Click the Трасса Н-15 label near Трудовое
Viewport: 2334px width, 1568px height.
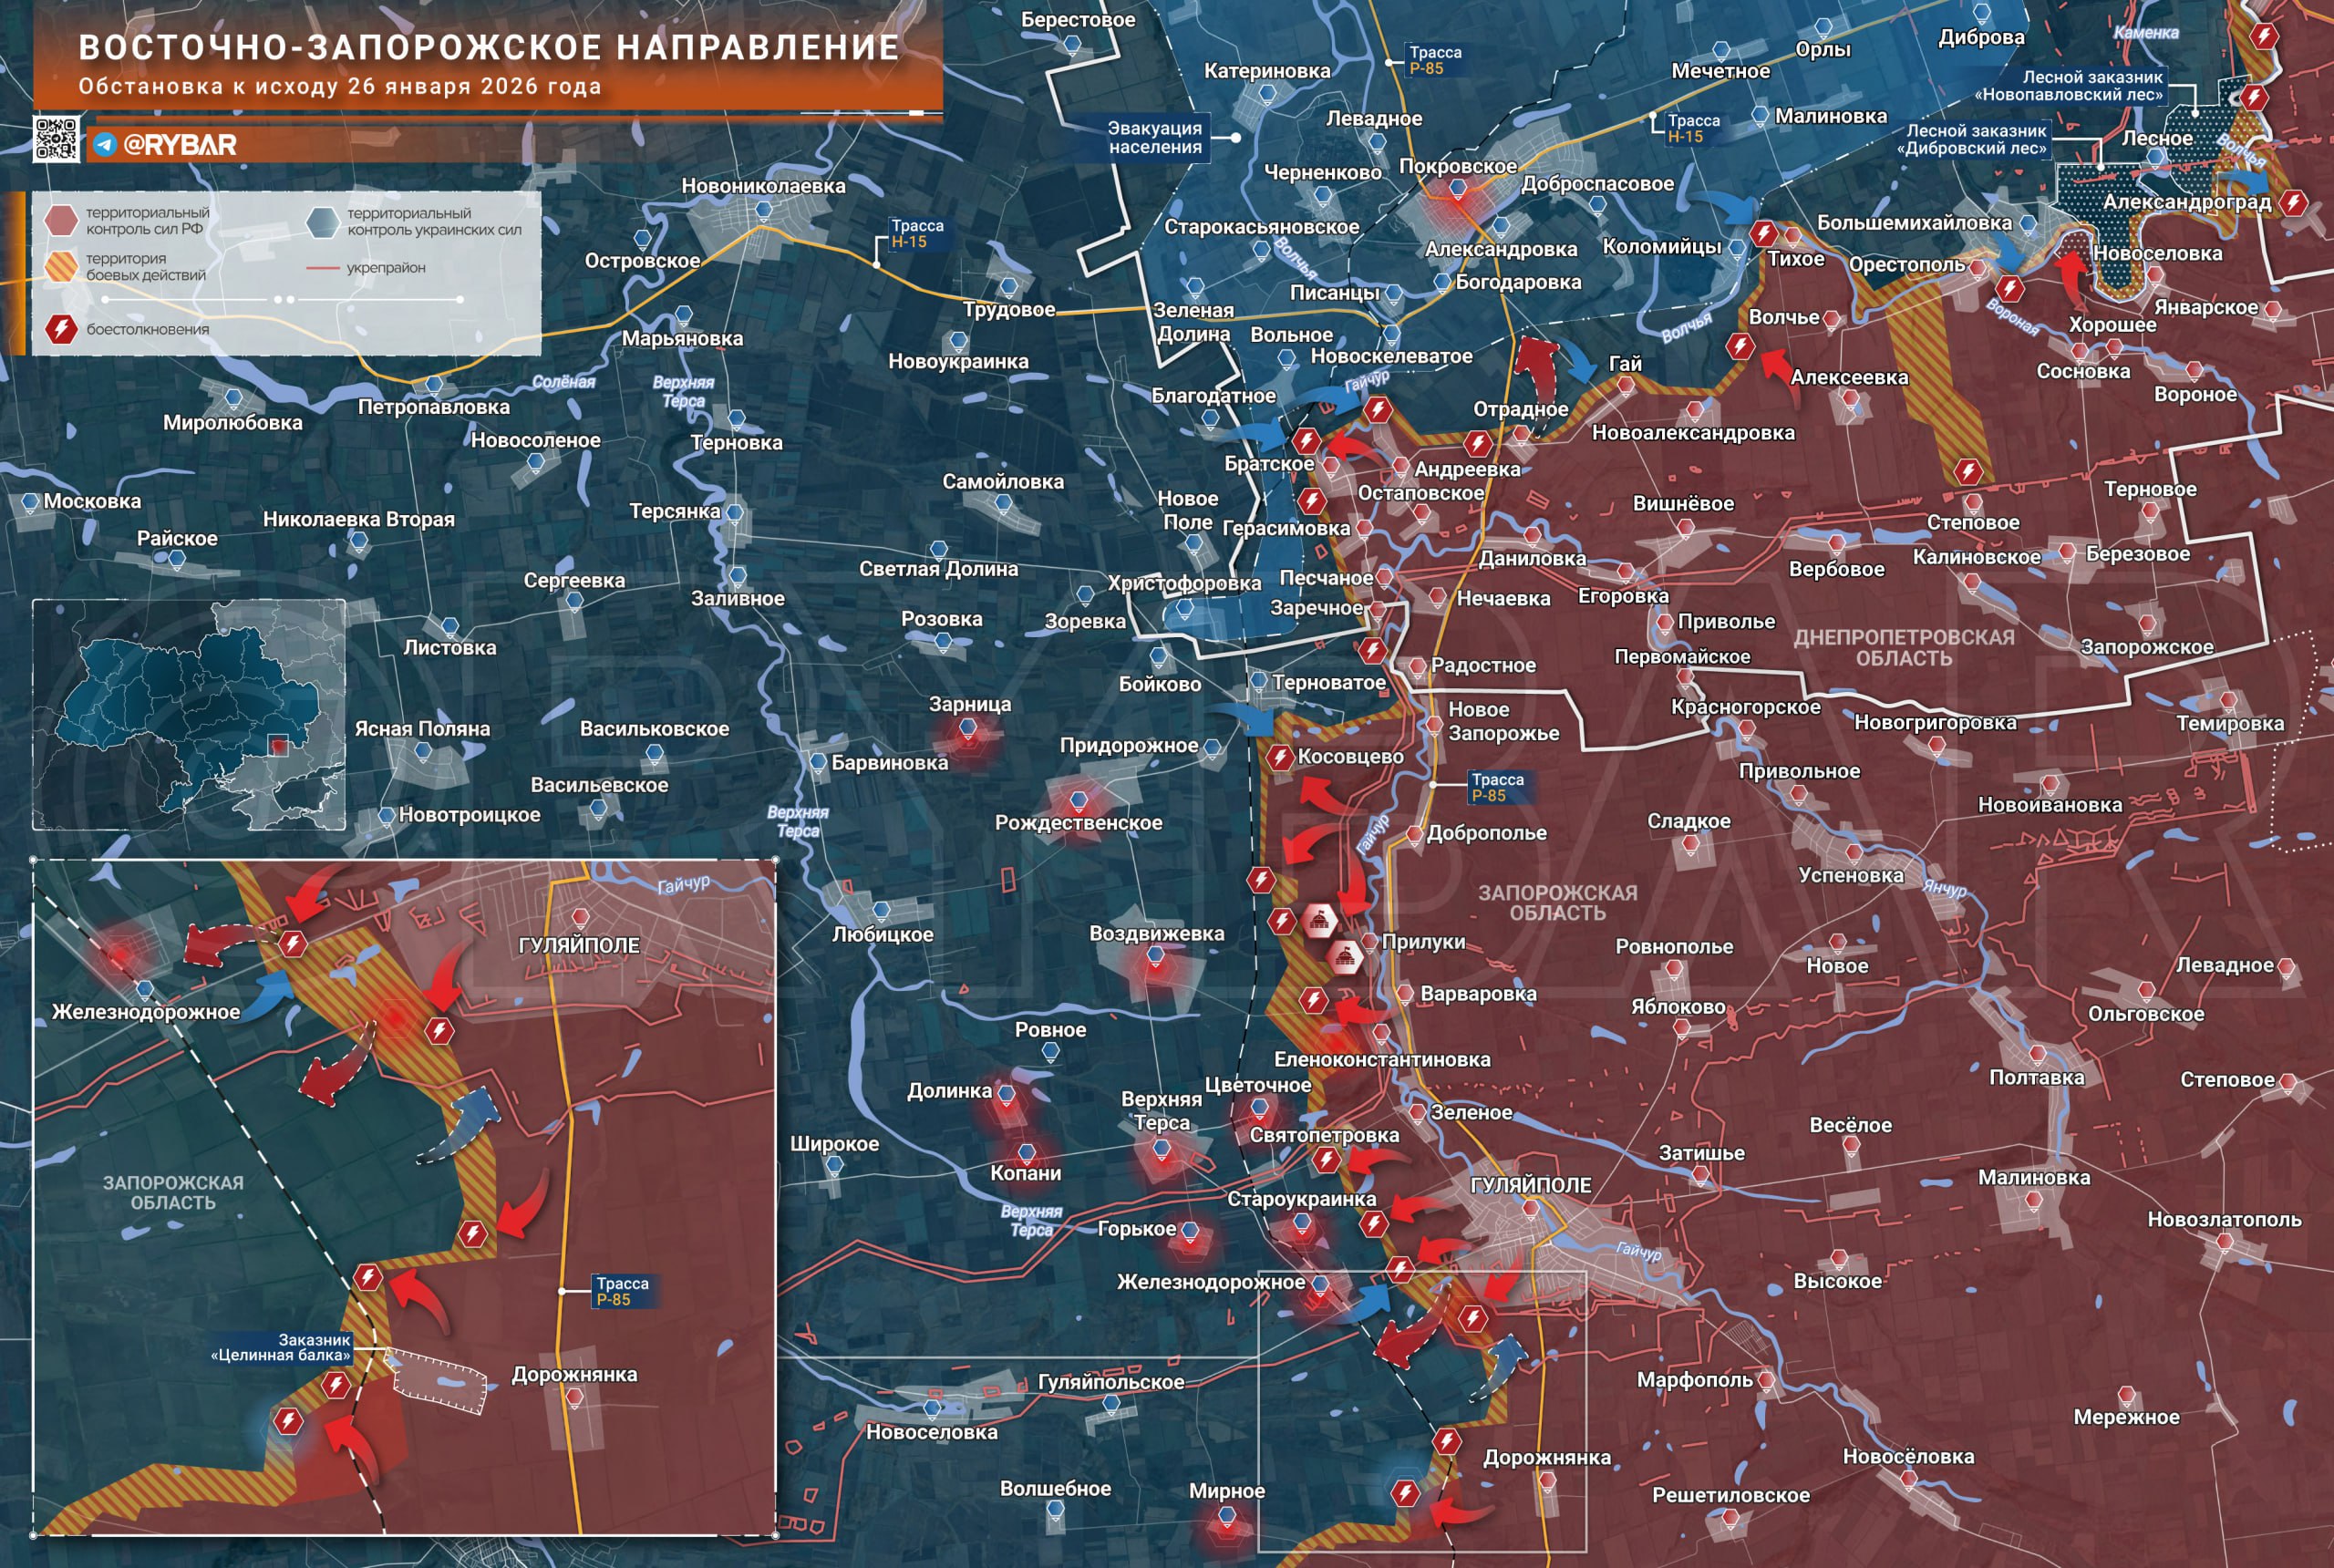[917, 234]
